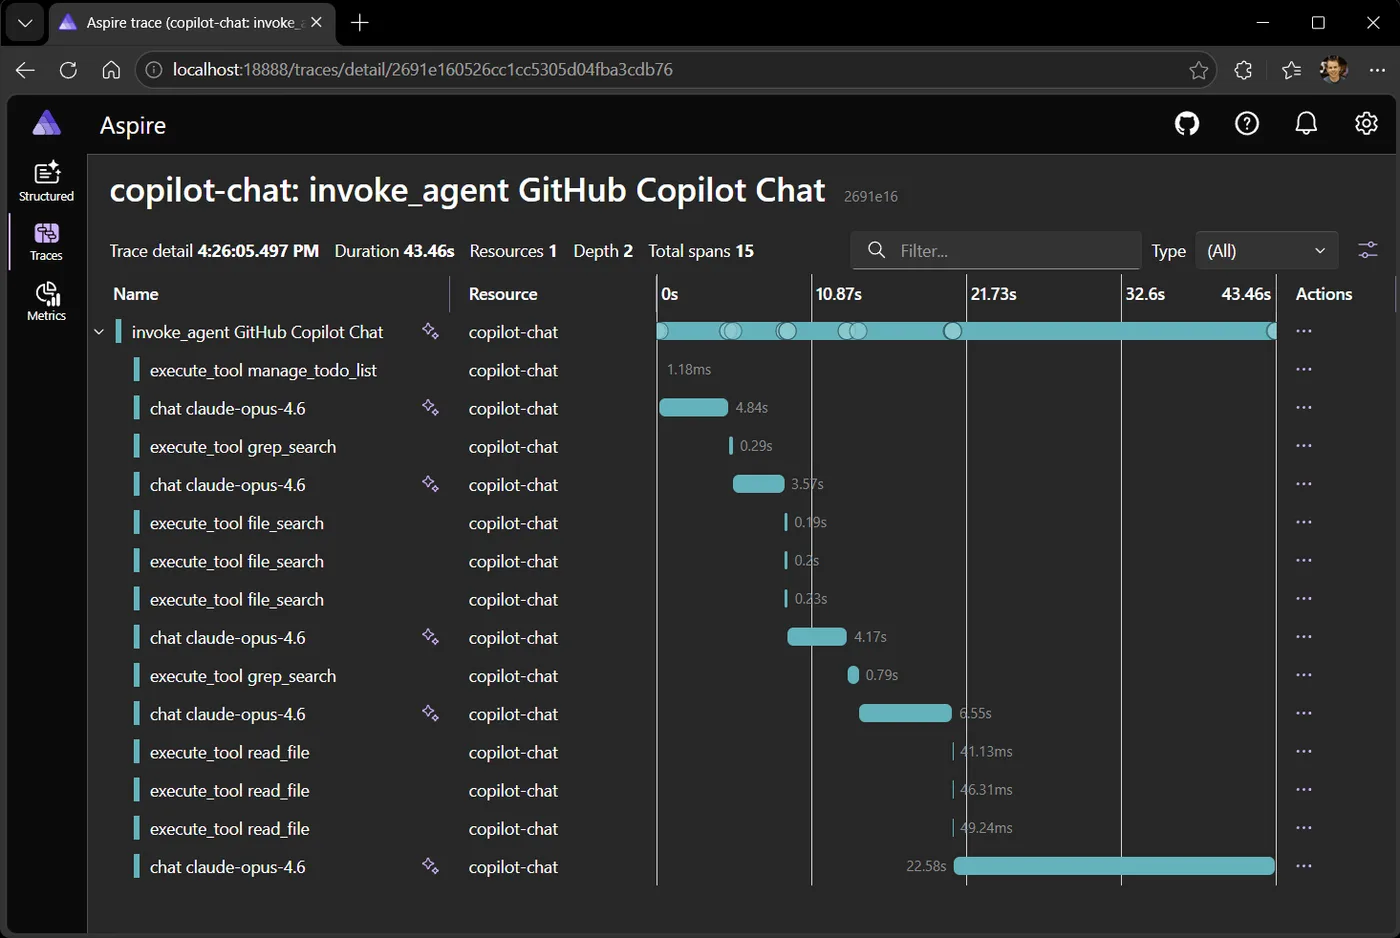
Task: Go back in browser history
Action: coord(25,70)
